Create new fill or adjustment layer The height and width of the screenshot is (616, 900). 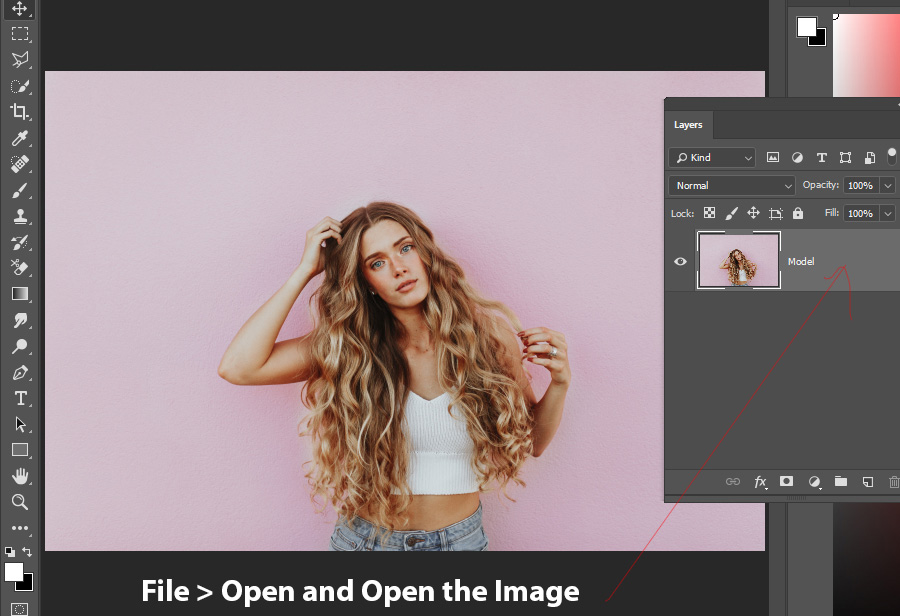(x=814, y=482)
